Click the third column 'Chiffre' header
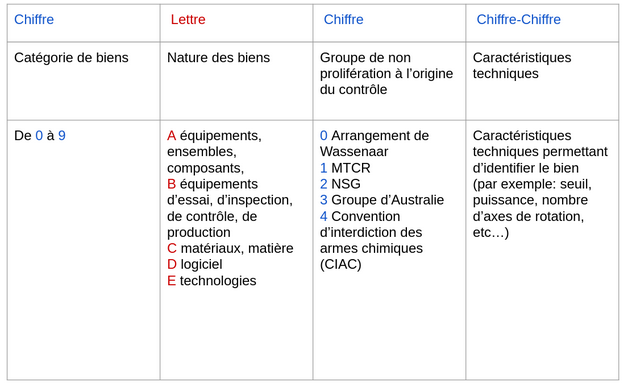 [343, 19]
